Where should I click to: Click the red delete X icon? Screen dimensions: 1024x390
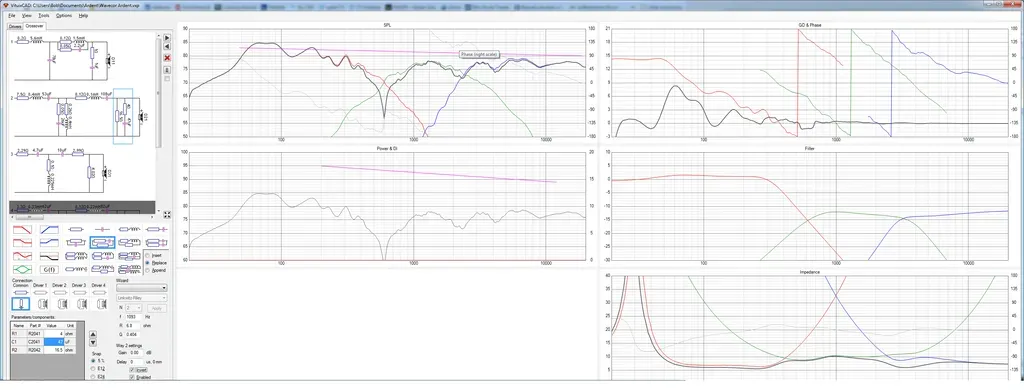pos(167,58)
